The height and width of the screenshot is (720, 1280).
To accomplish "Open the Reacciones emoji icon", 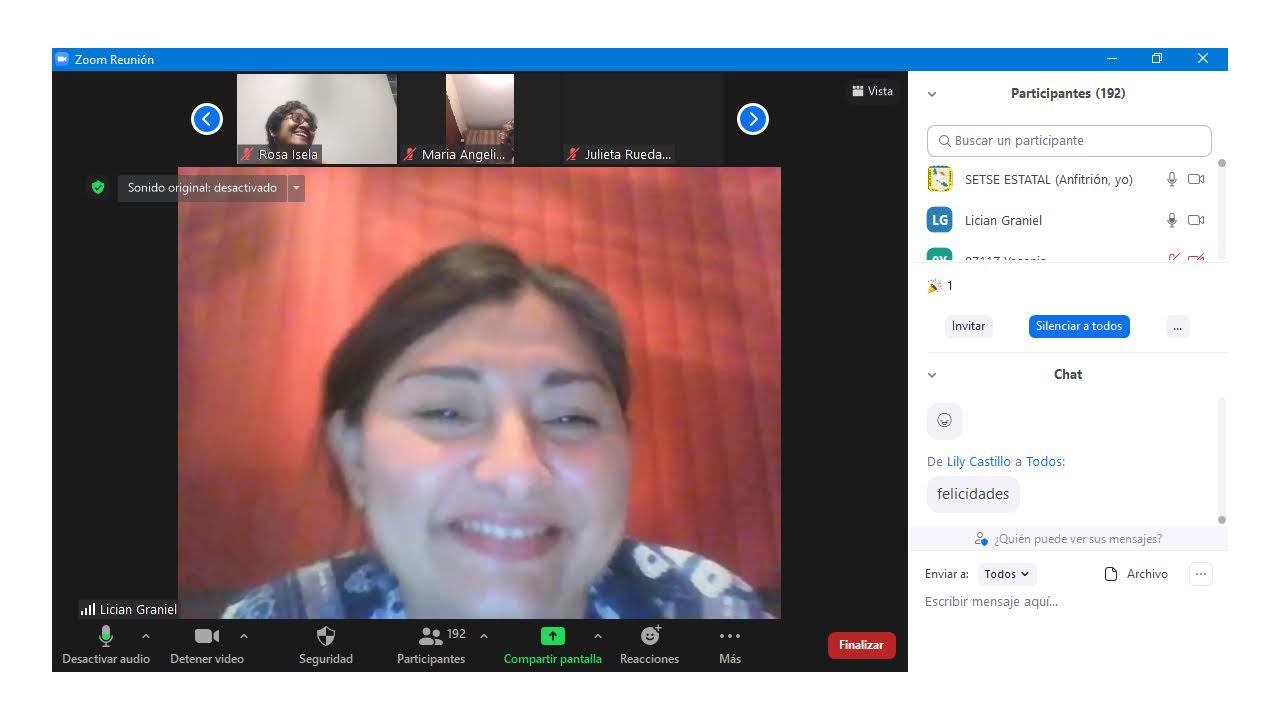I will pos(650,636).
